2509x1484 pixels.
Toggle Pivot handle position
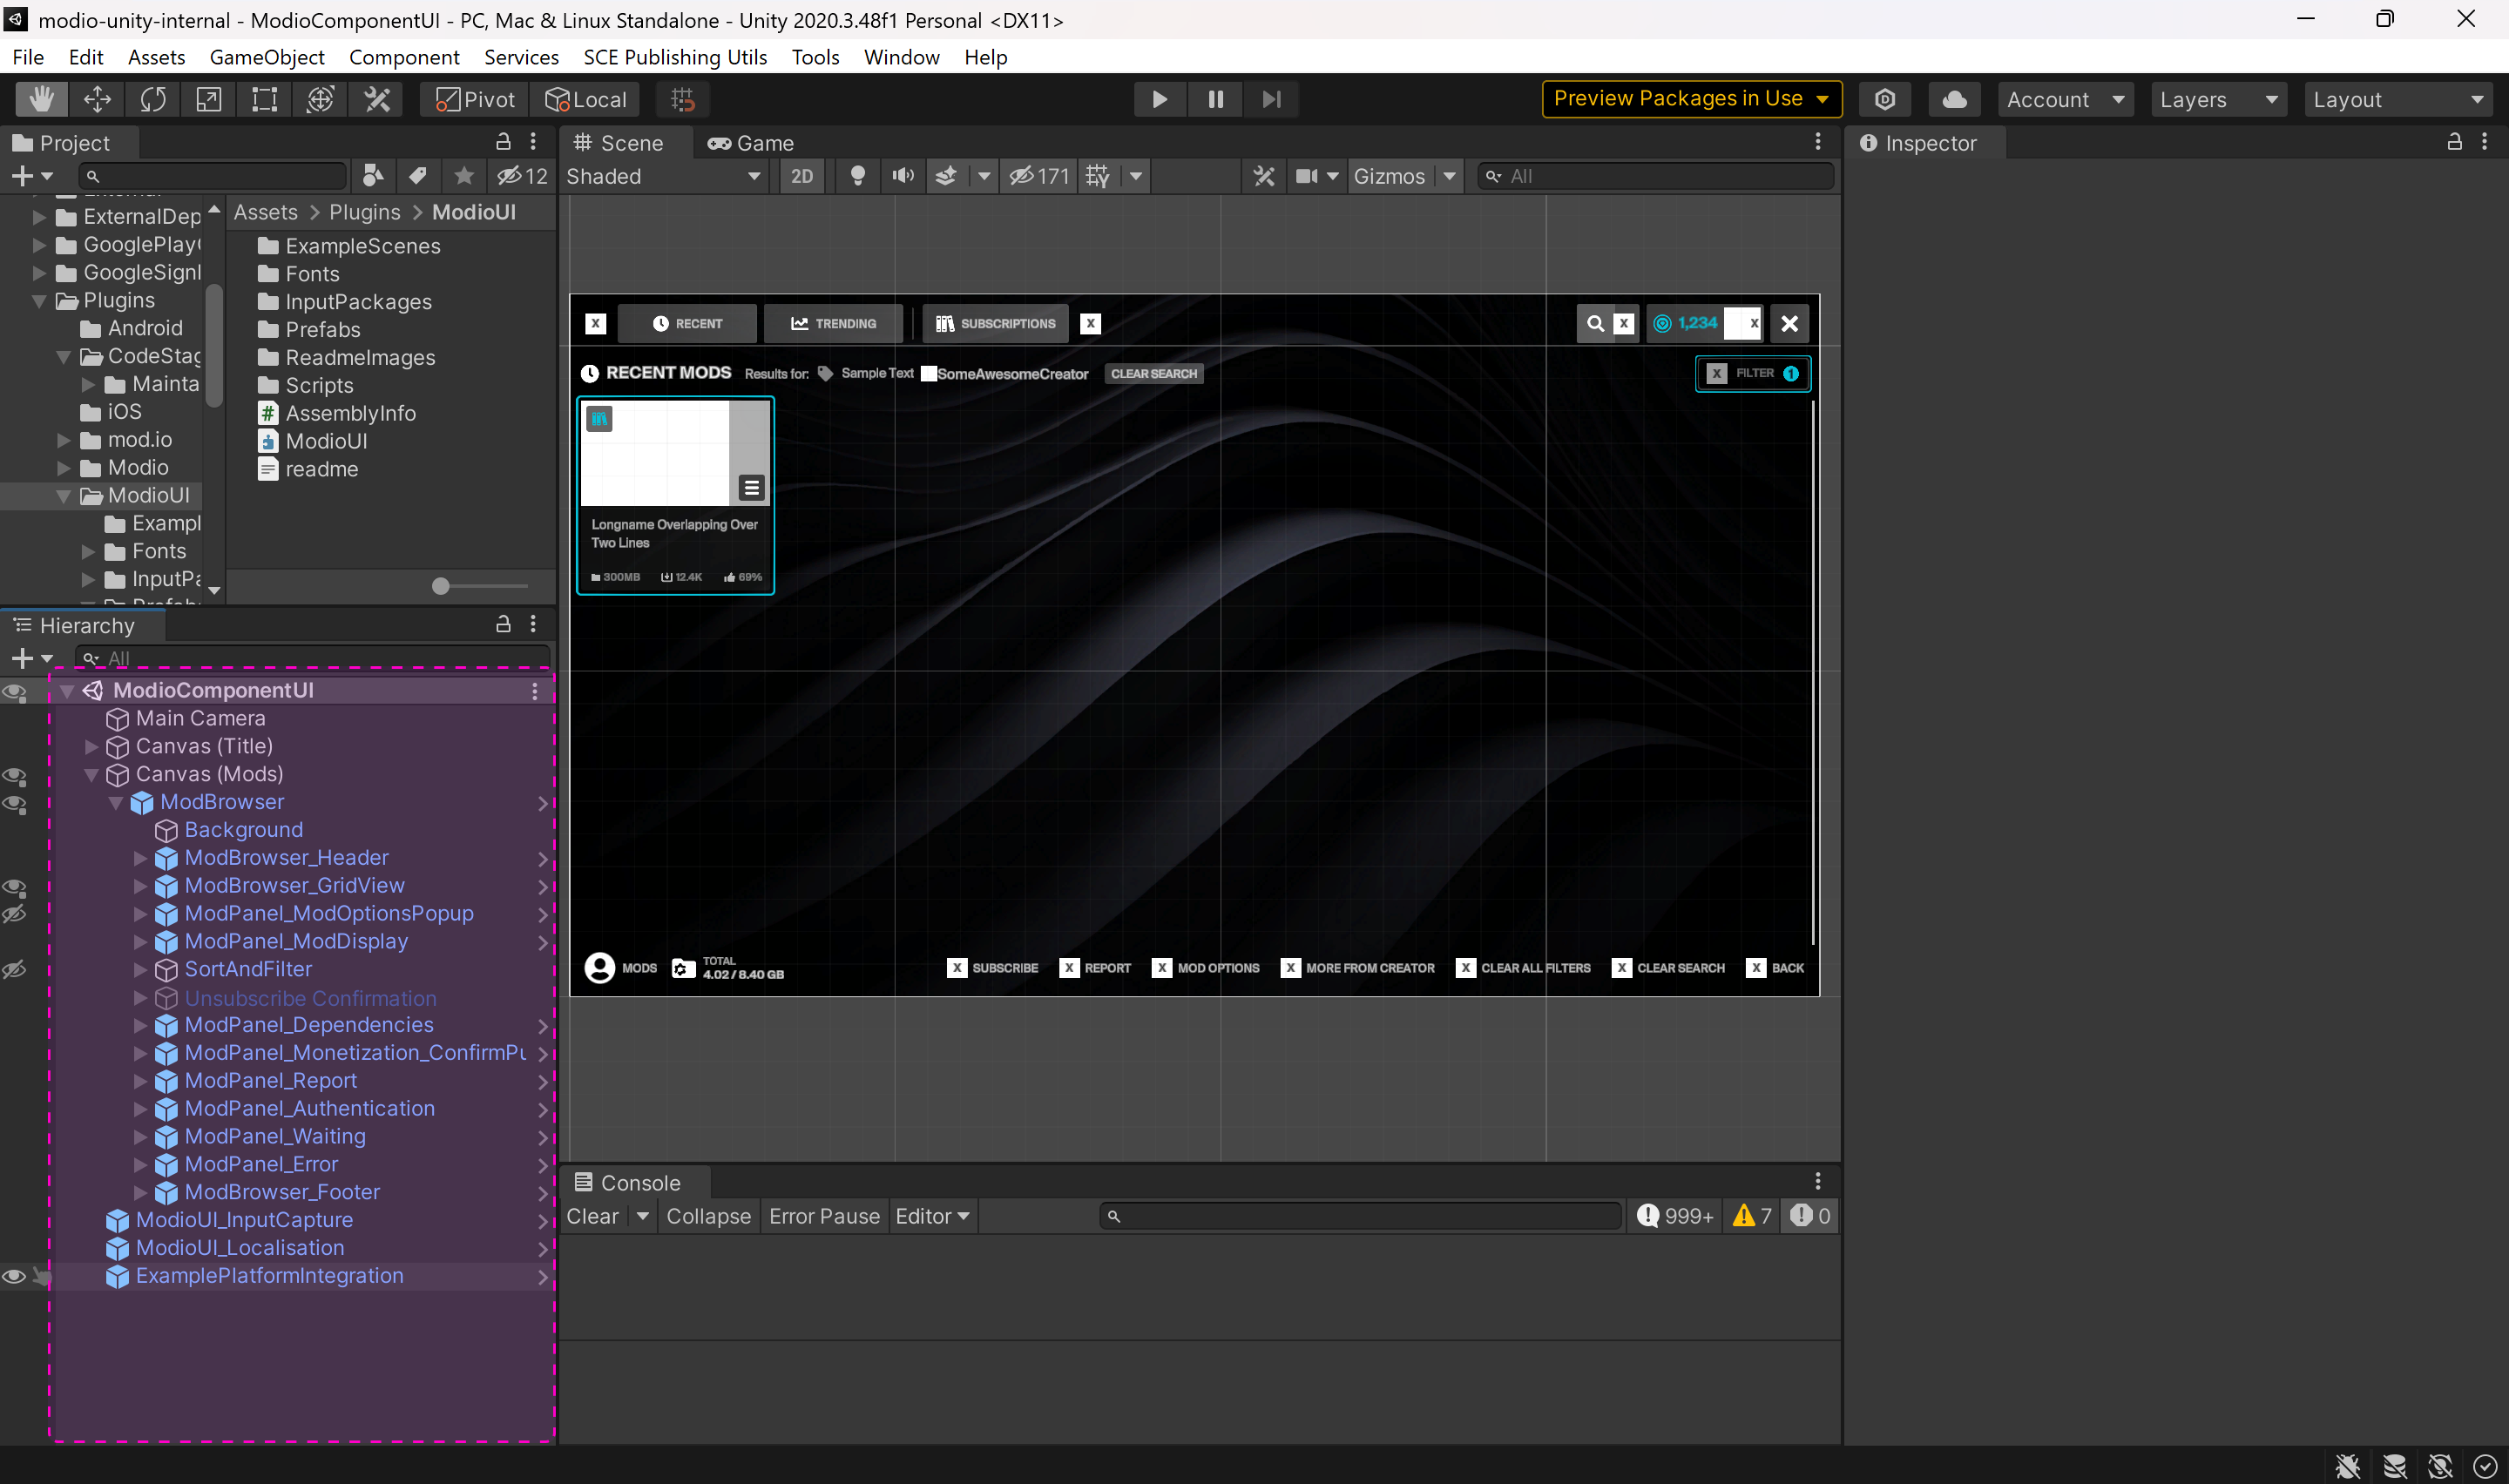[476, 99]
